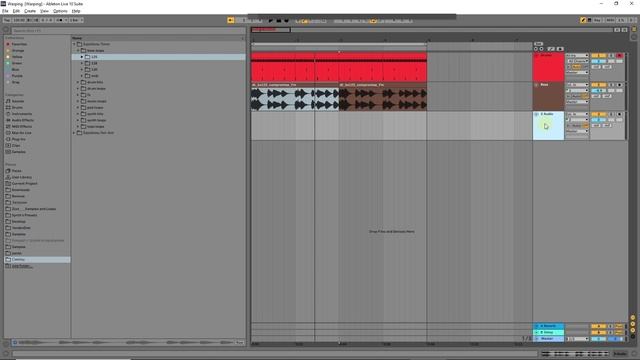The height and width of the screenshot is (360, 640).
Task: Select the Plug-ins category
Action: pos(18,139)
